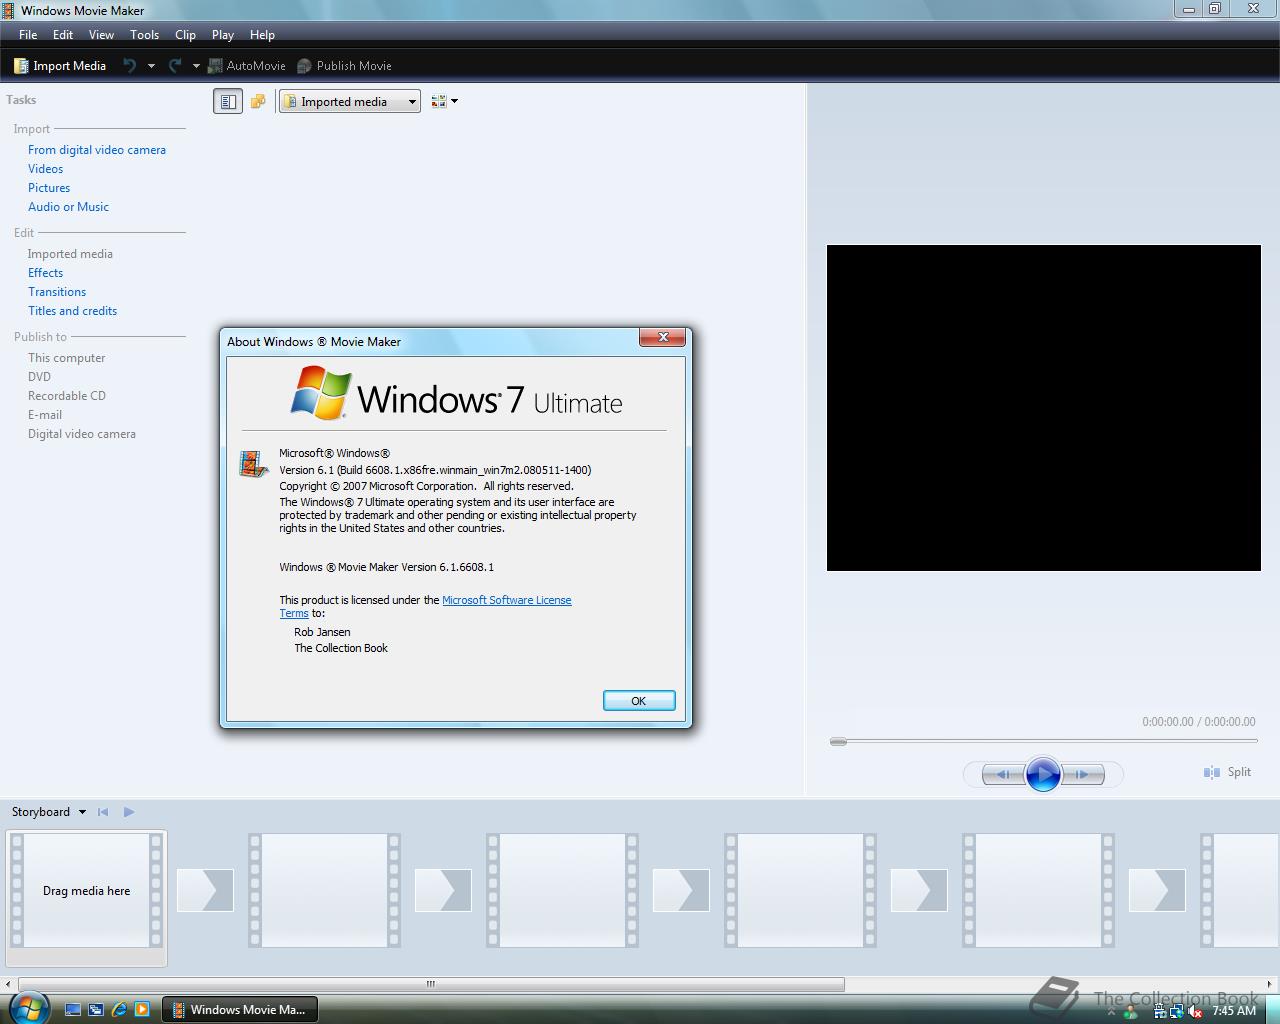This screenshot has width=1280, height=1024.
Task: Click Digital video camera publish option
Action: tap(82, 434)
